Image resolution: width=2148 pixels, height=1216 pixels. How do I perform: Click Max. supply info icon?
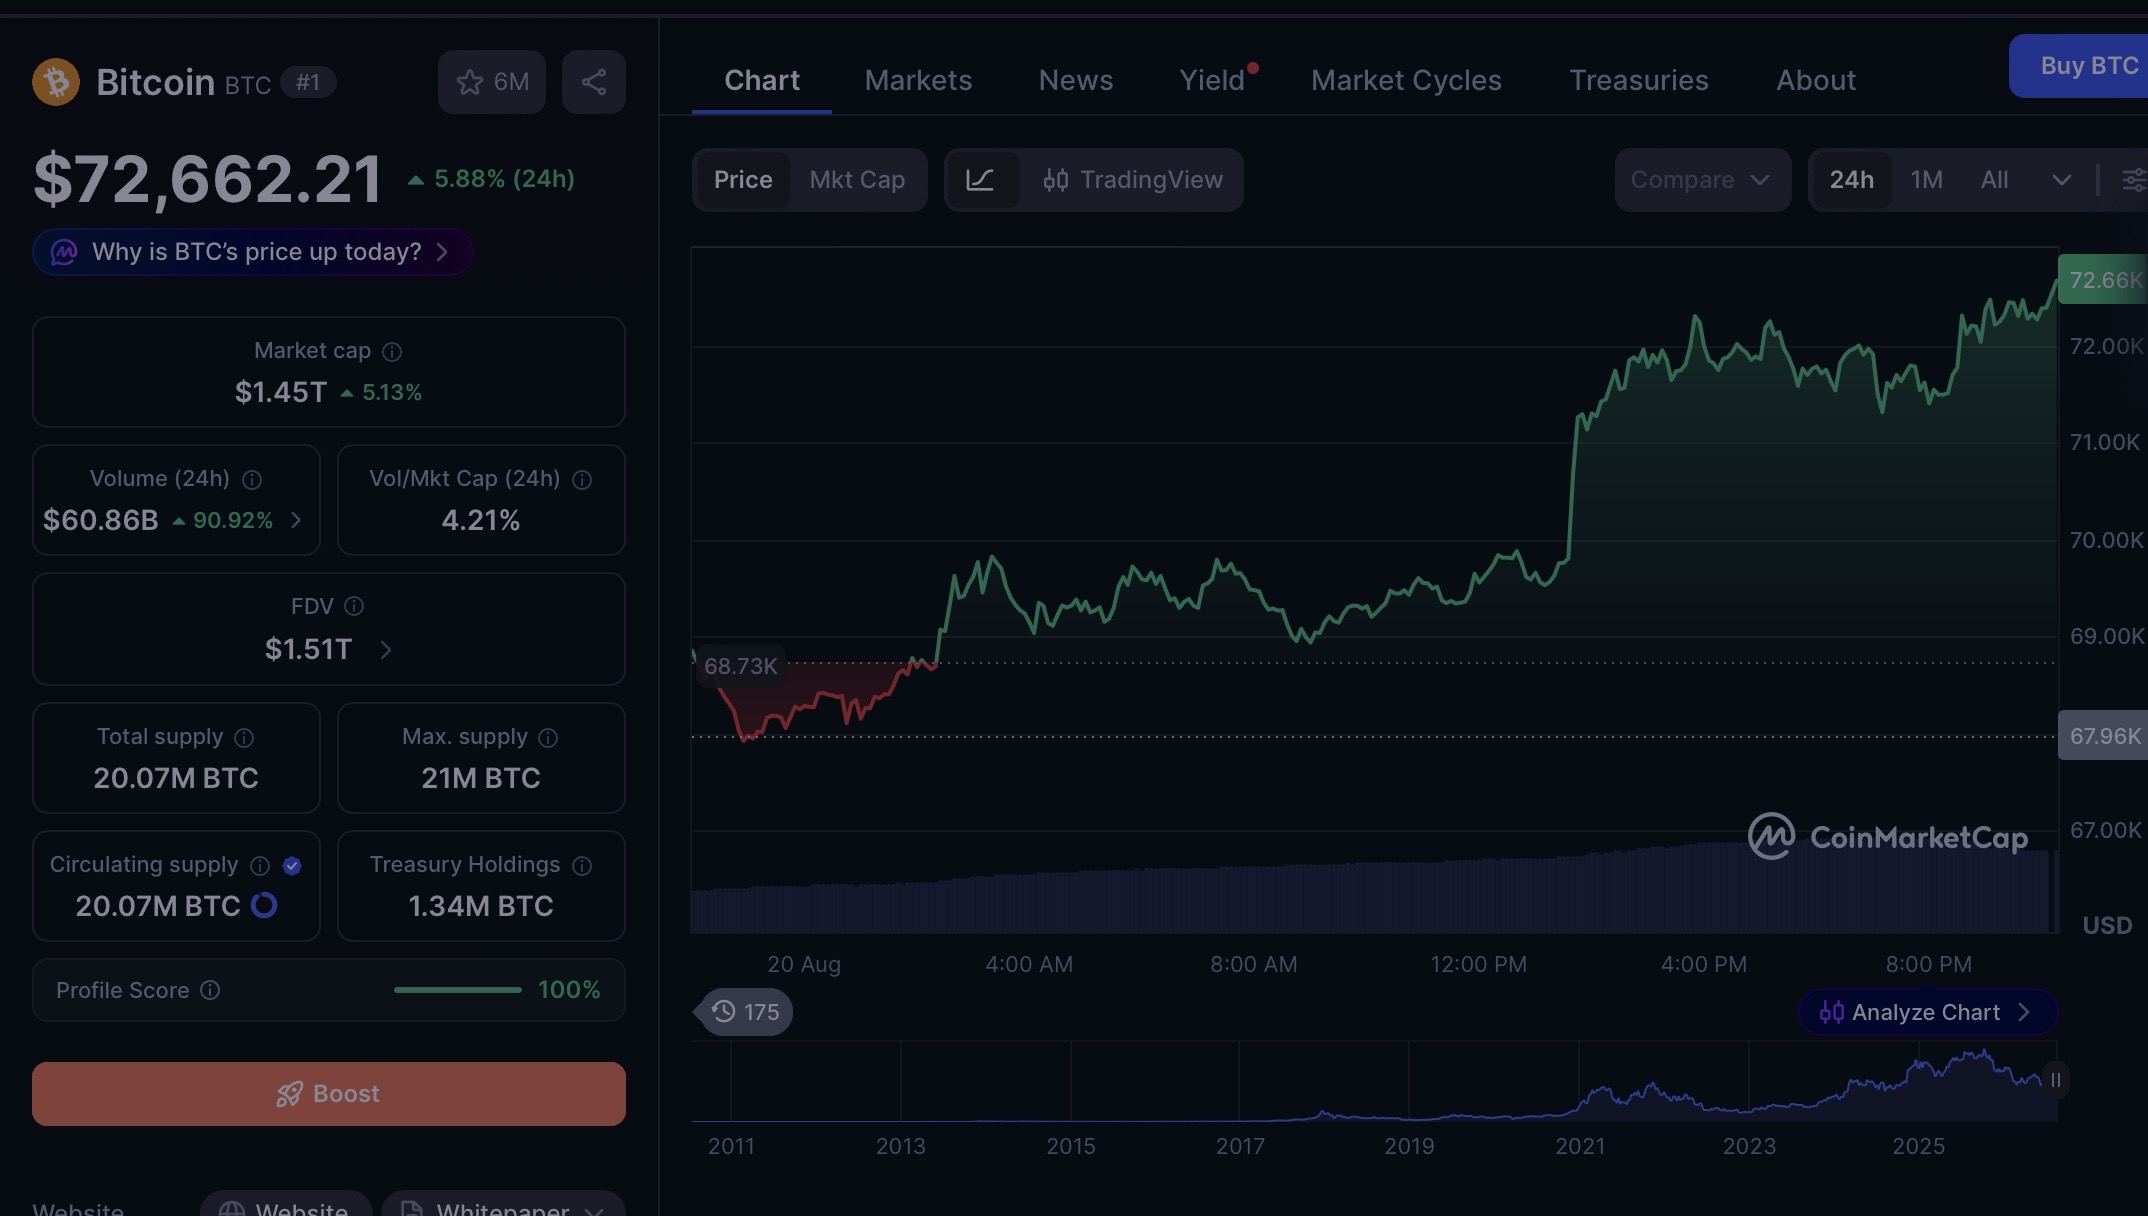548,738
